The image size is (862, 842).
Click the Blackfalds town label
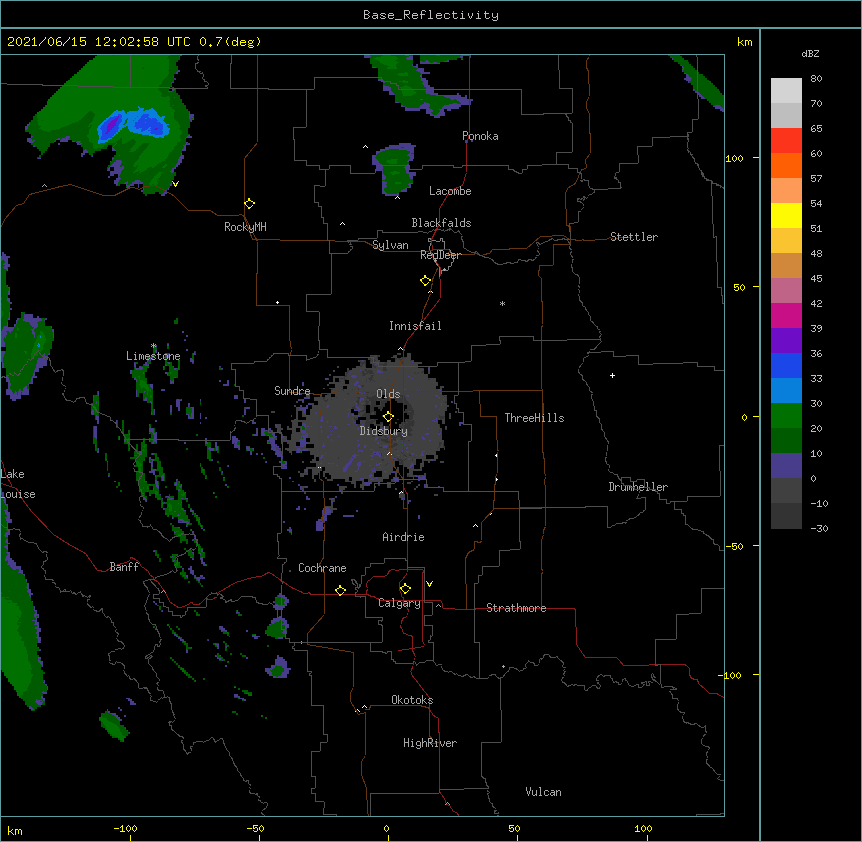(x=441, y=223)
